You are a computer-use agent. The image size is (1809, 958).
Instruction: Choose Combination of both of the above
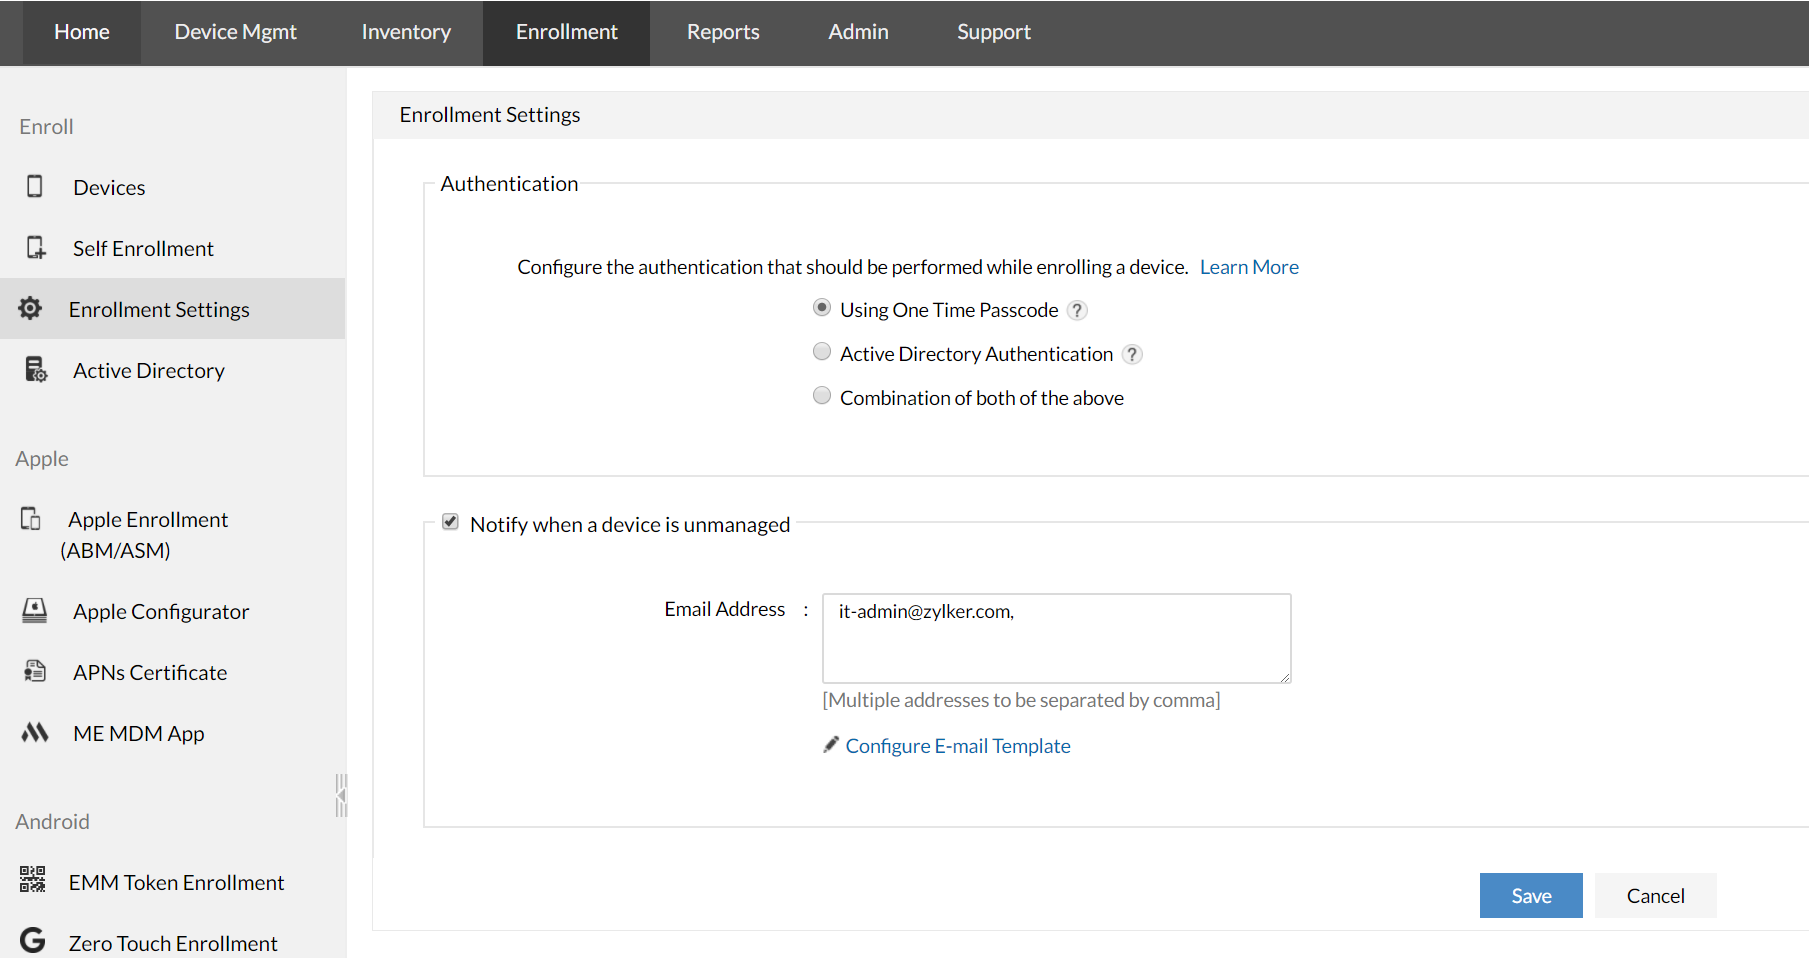822,396
